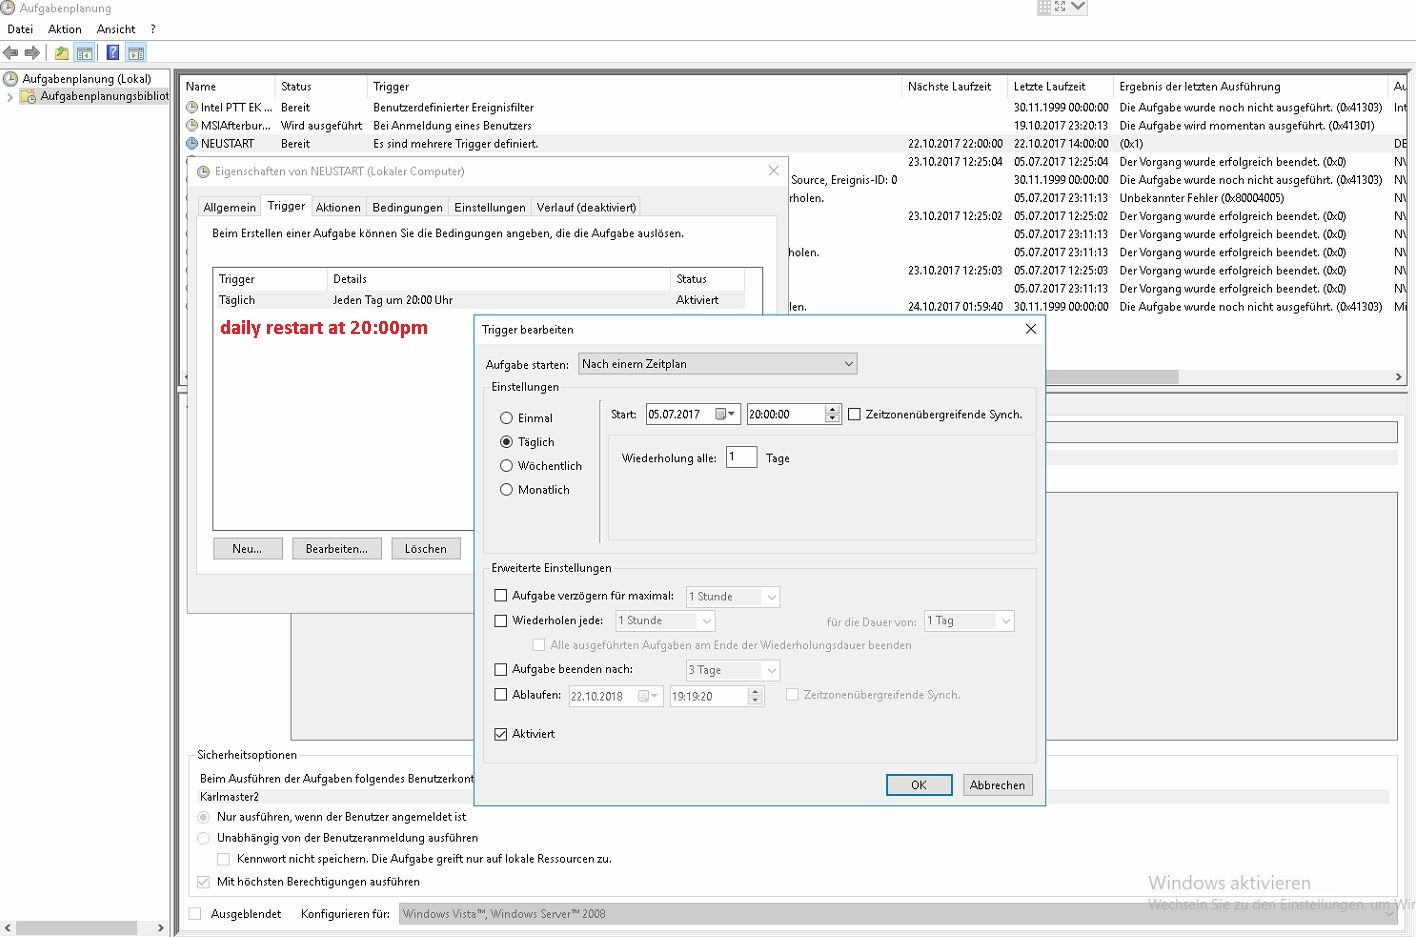1416x937 pixels.
Task: Toggle the action pane toolbar icon
Action: [136, 53]
